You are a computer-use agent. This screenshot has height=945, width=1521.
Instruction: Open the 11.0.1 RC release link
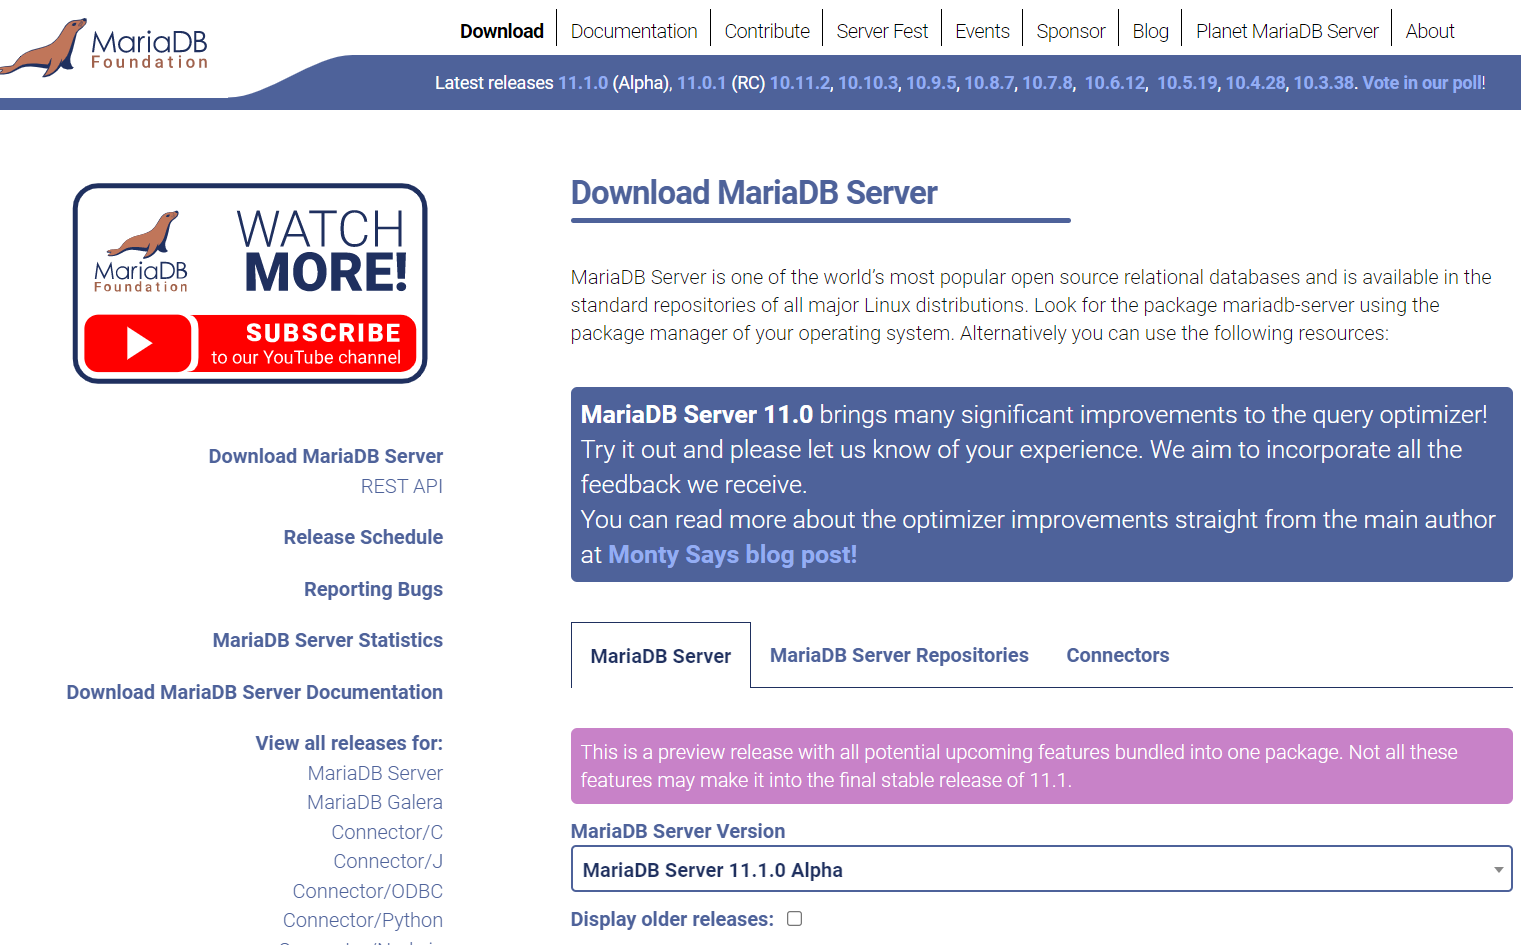point(702,83)
